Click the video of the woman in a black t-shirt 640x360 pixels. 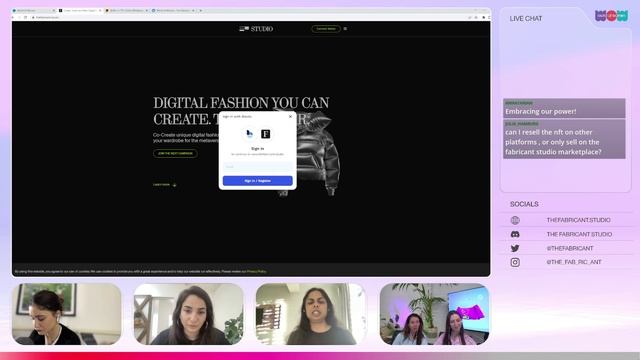(311, 314)
